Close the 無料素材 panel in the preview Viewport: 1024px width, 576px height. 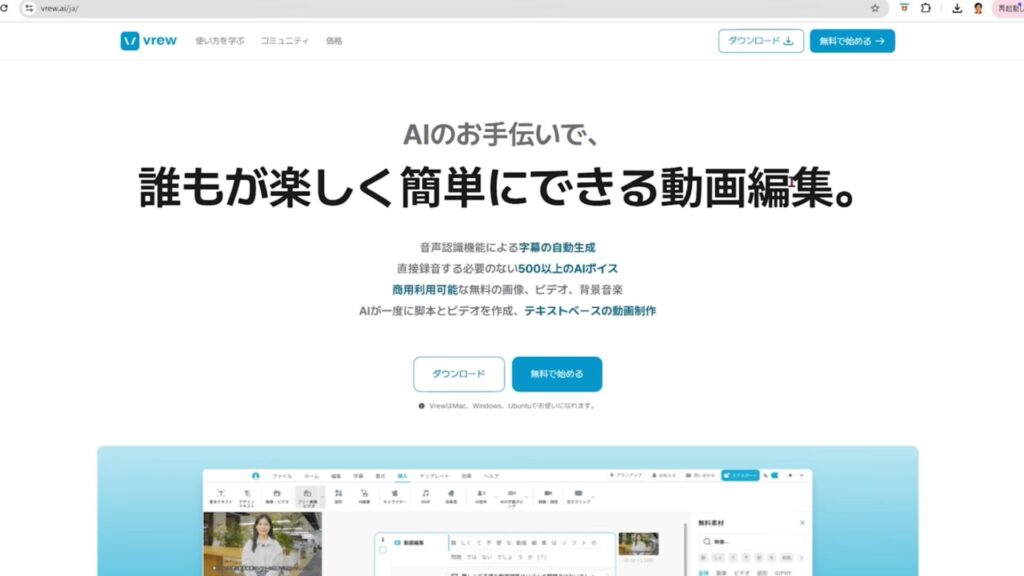click(x=801, y=523)
